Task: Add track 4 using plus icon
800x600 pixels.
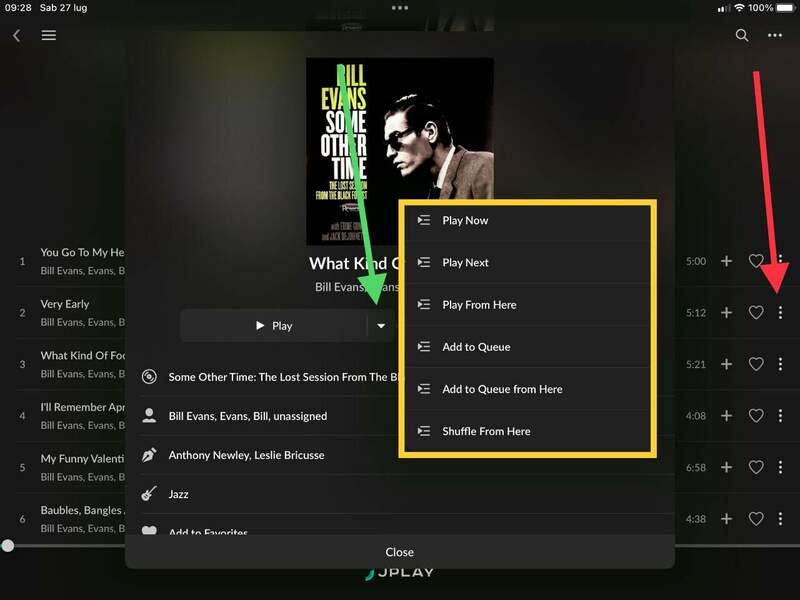Action: (727, 416)
